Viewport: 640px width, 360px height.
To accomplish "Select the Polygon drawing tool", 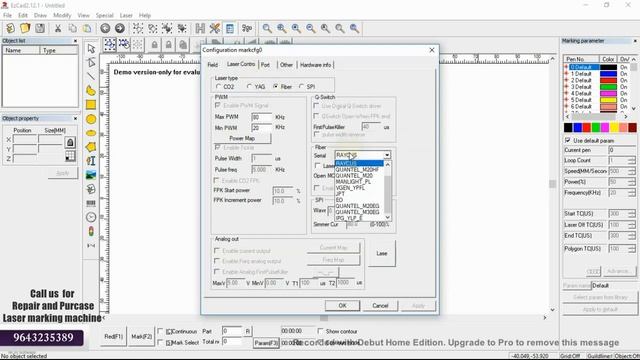I will [91, 147].
